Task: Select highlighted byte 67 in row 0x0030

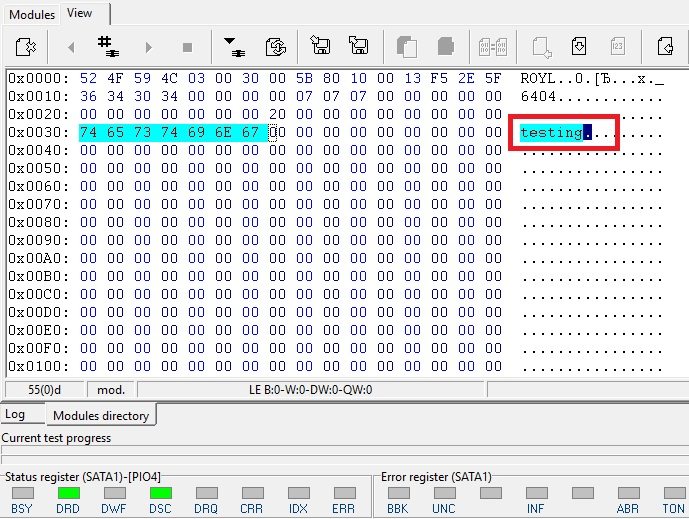Action: point(250,132)
